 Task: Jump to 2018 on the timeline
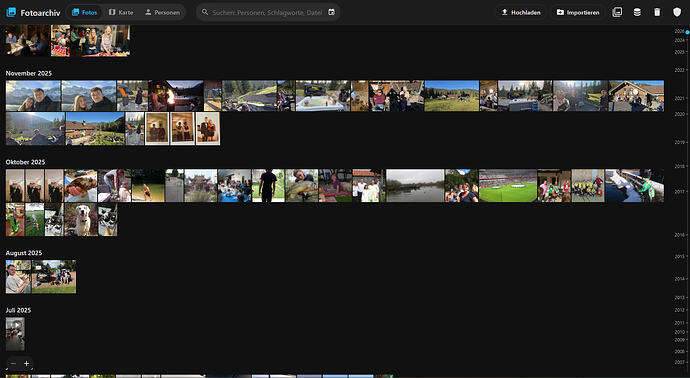tap(679, 166)
